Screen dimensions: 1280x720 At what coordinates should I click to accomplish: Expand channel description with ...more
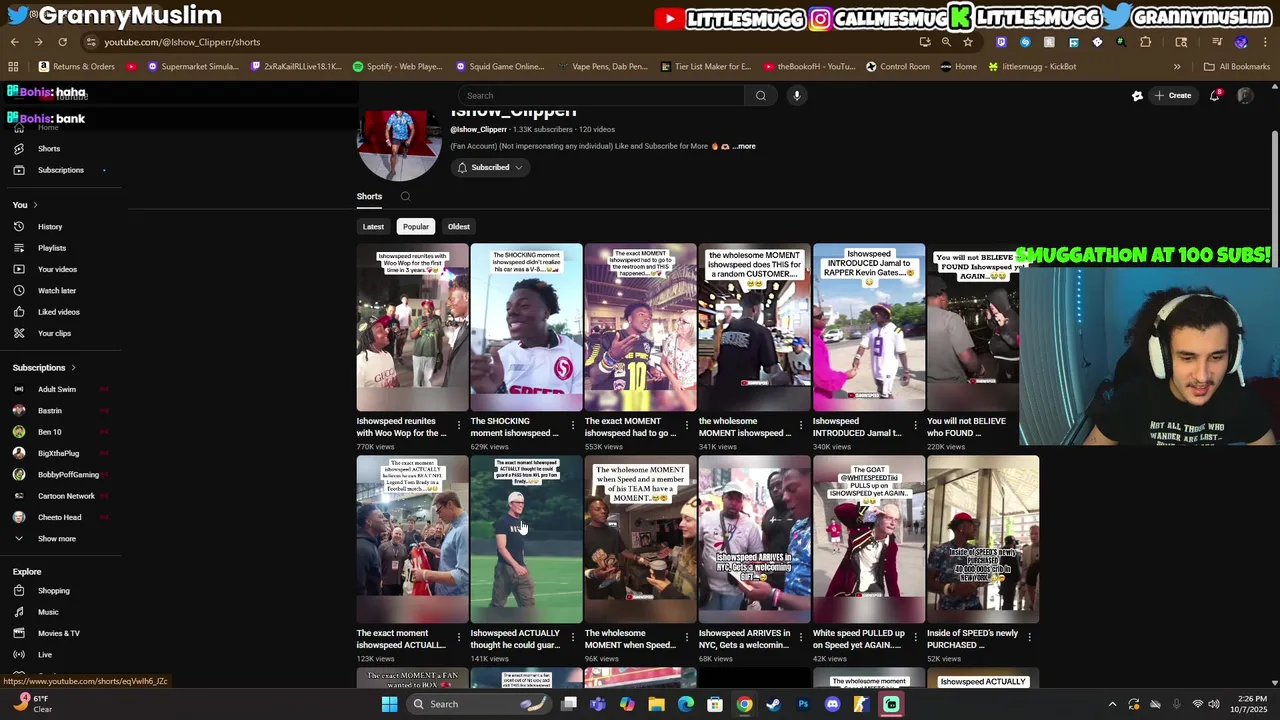click(x=746, y=146)
